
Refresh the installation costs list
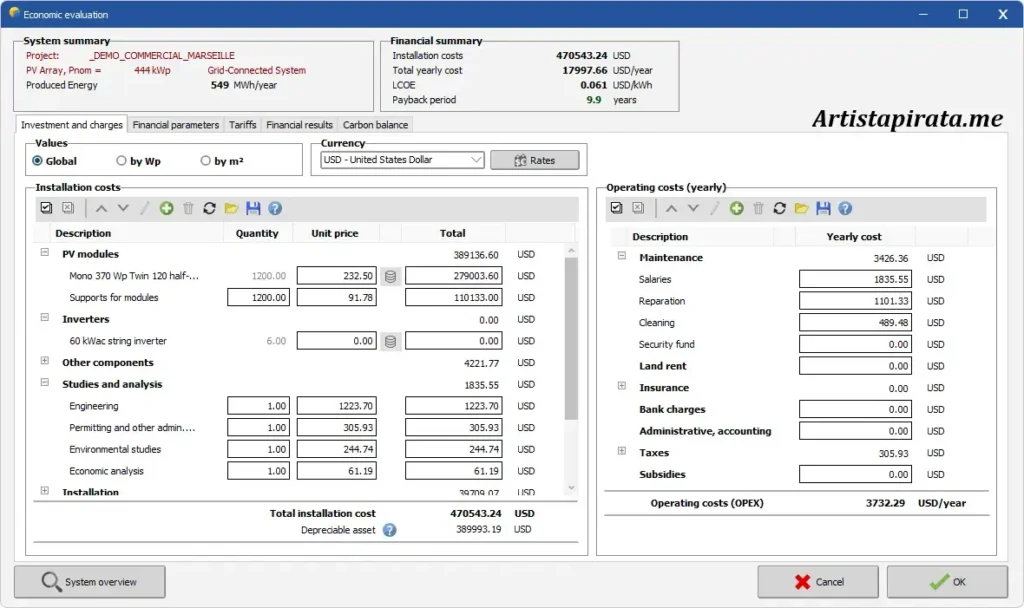click(211, 208)
